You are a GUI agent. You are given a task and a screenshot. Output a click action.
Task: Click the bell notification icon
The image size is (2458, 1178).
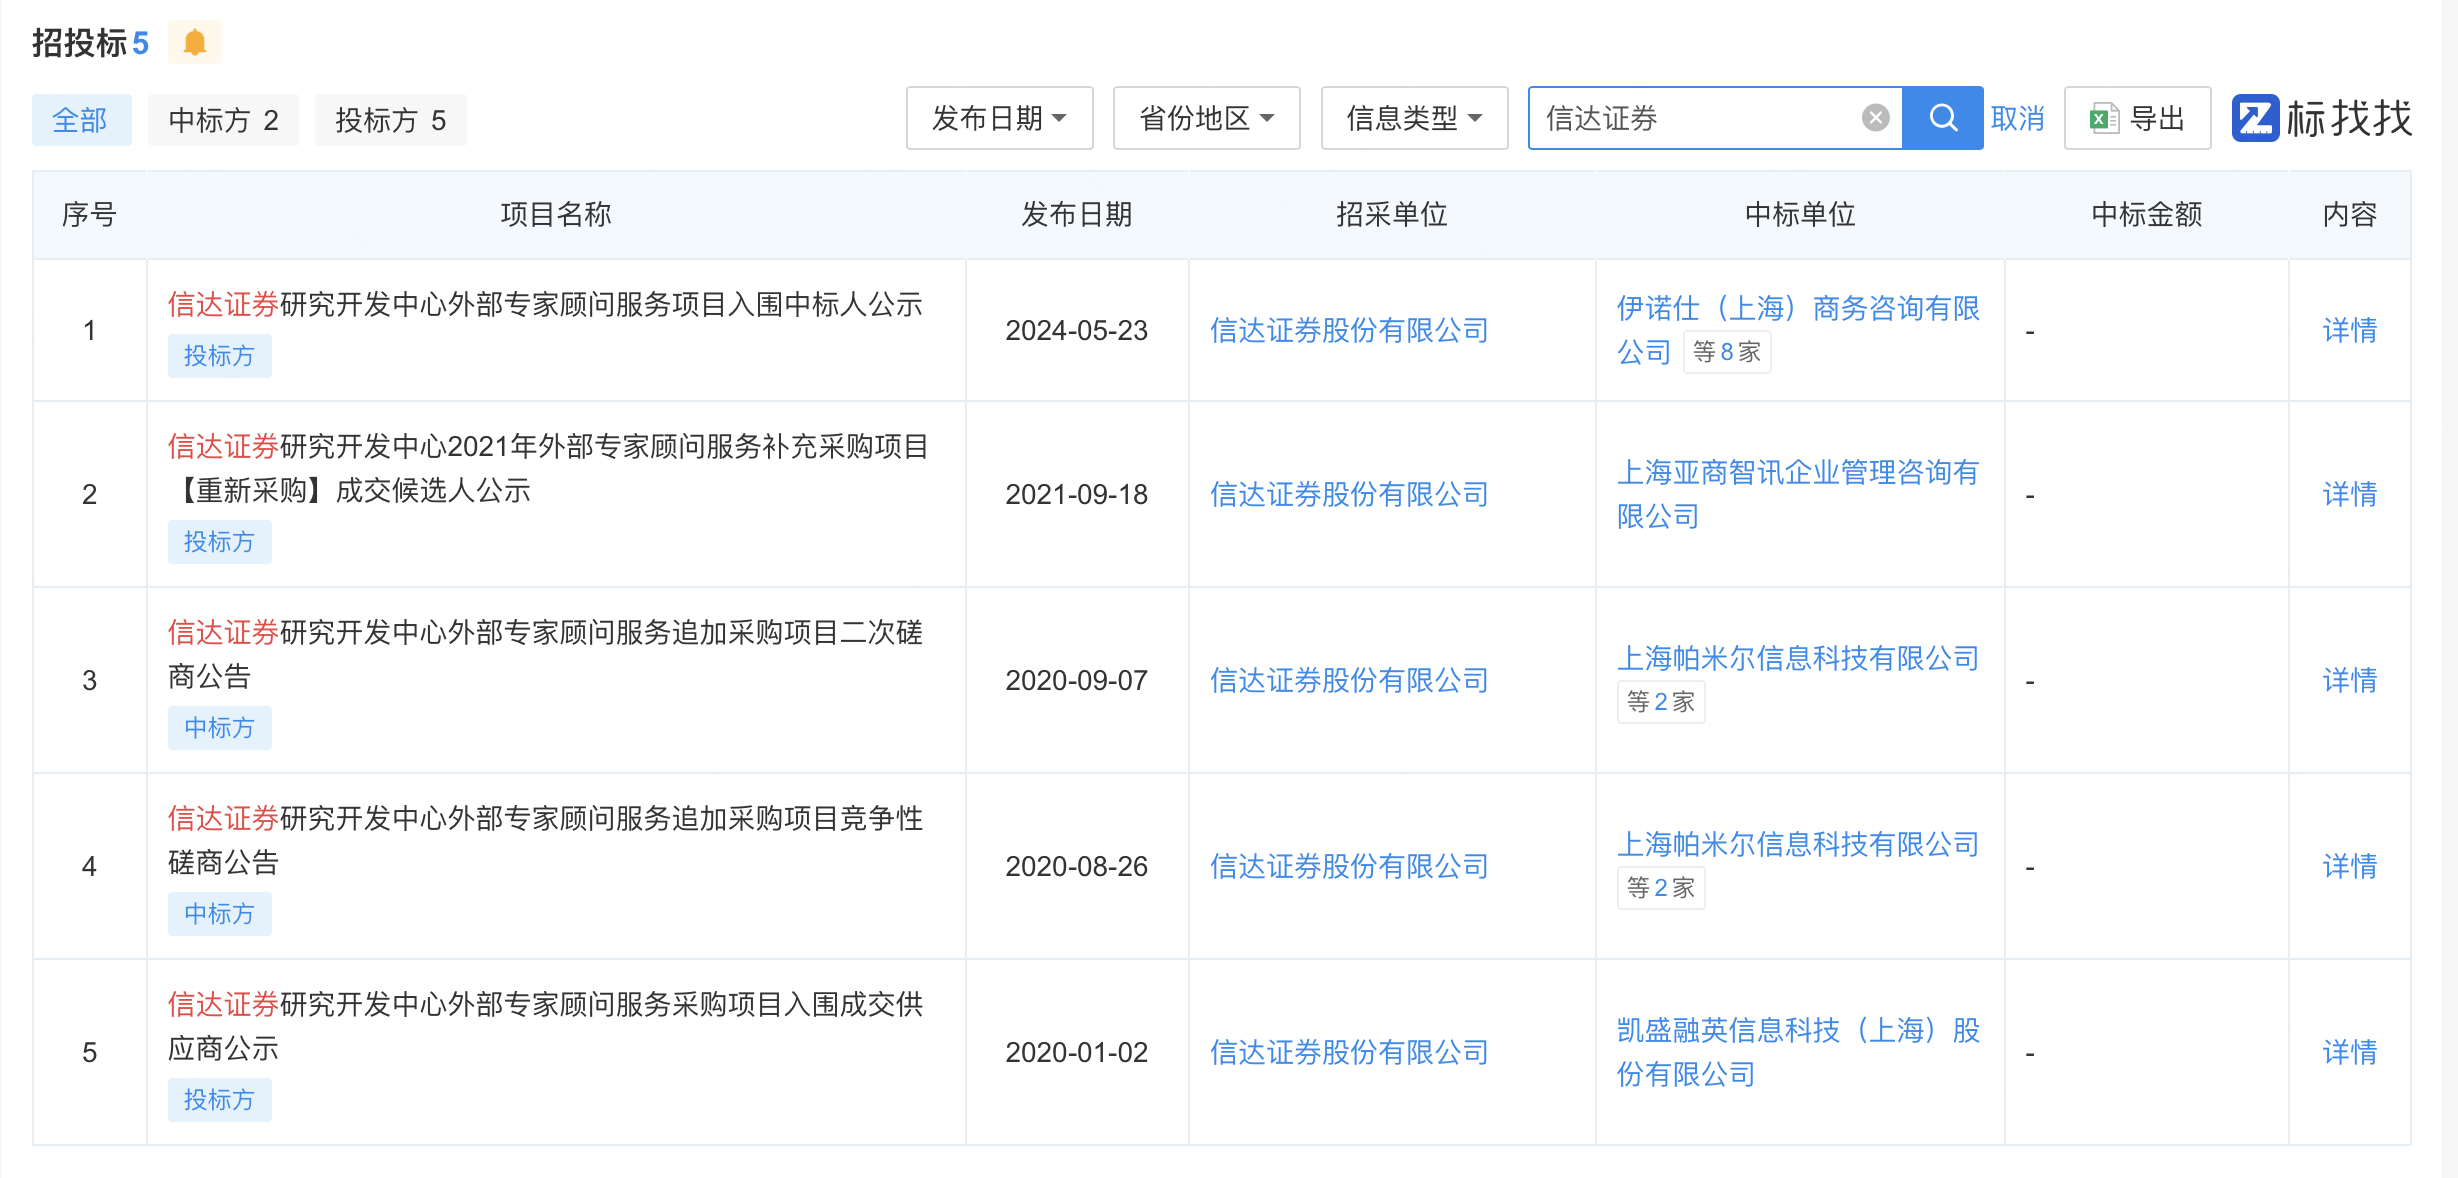point(194,43)
